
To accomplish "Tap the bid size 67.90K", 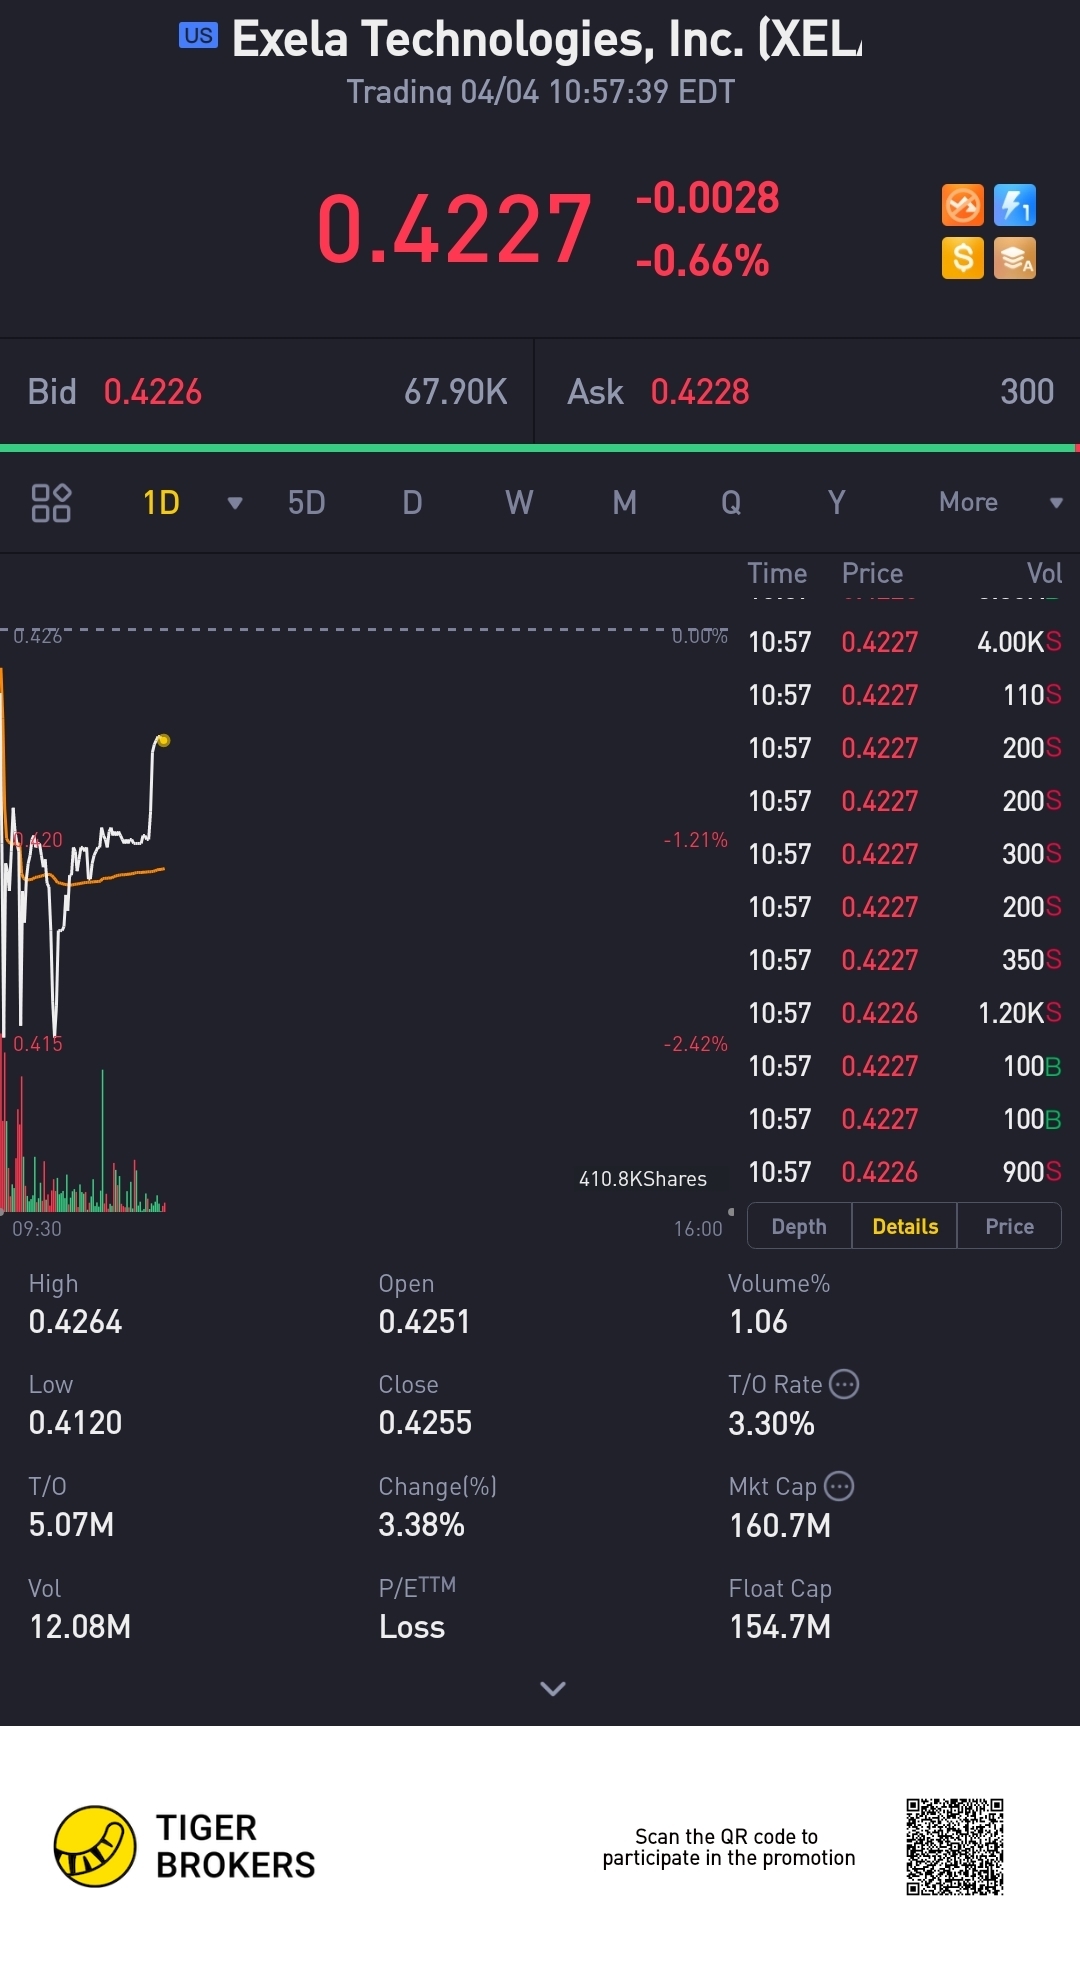I will (456, 392).
